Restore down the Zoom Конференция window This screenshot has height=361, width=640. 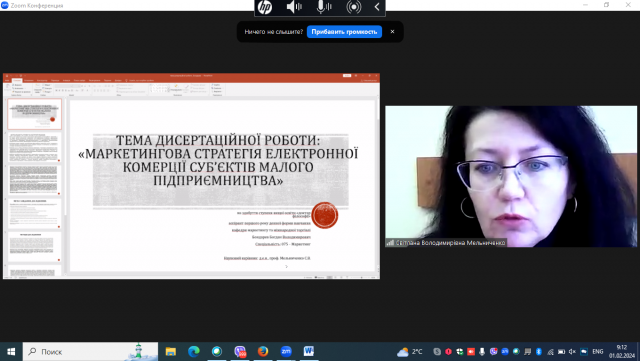[607, 5]
